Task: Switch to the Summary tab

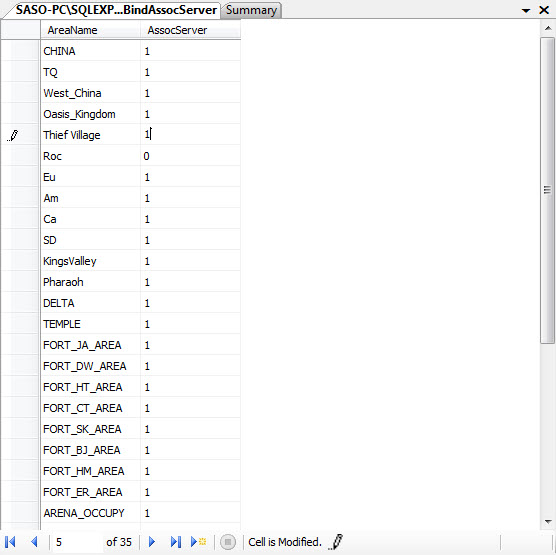Action: click(x=251, y=10)
